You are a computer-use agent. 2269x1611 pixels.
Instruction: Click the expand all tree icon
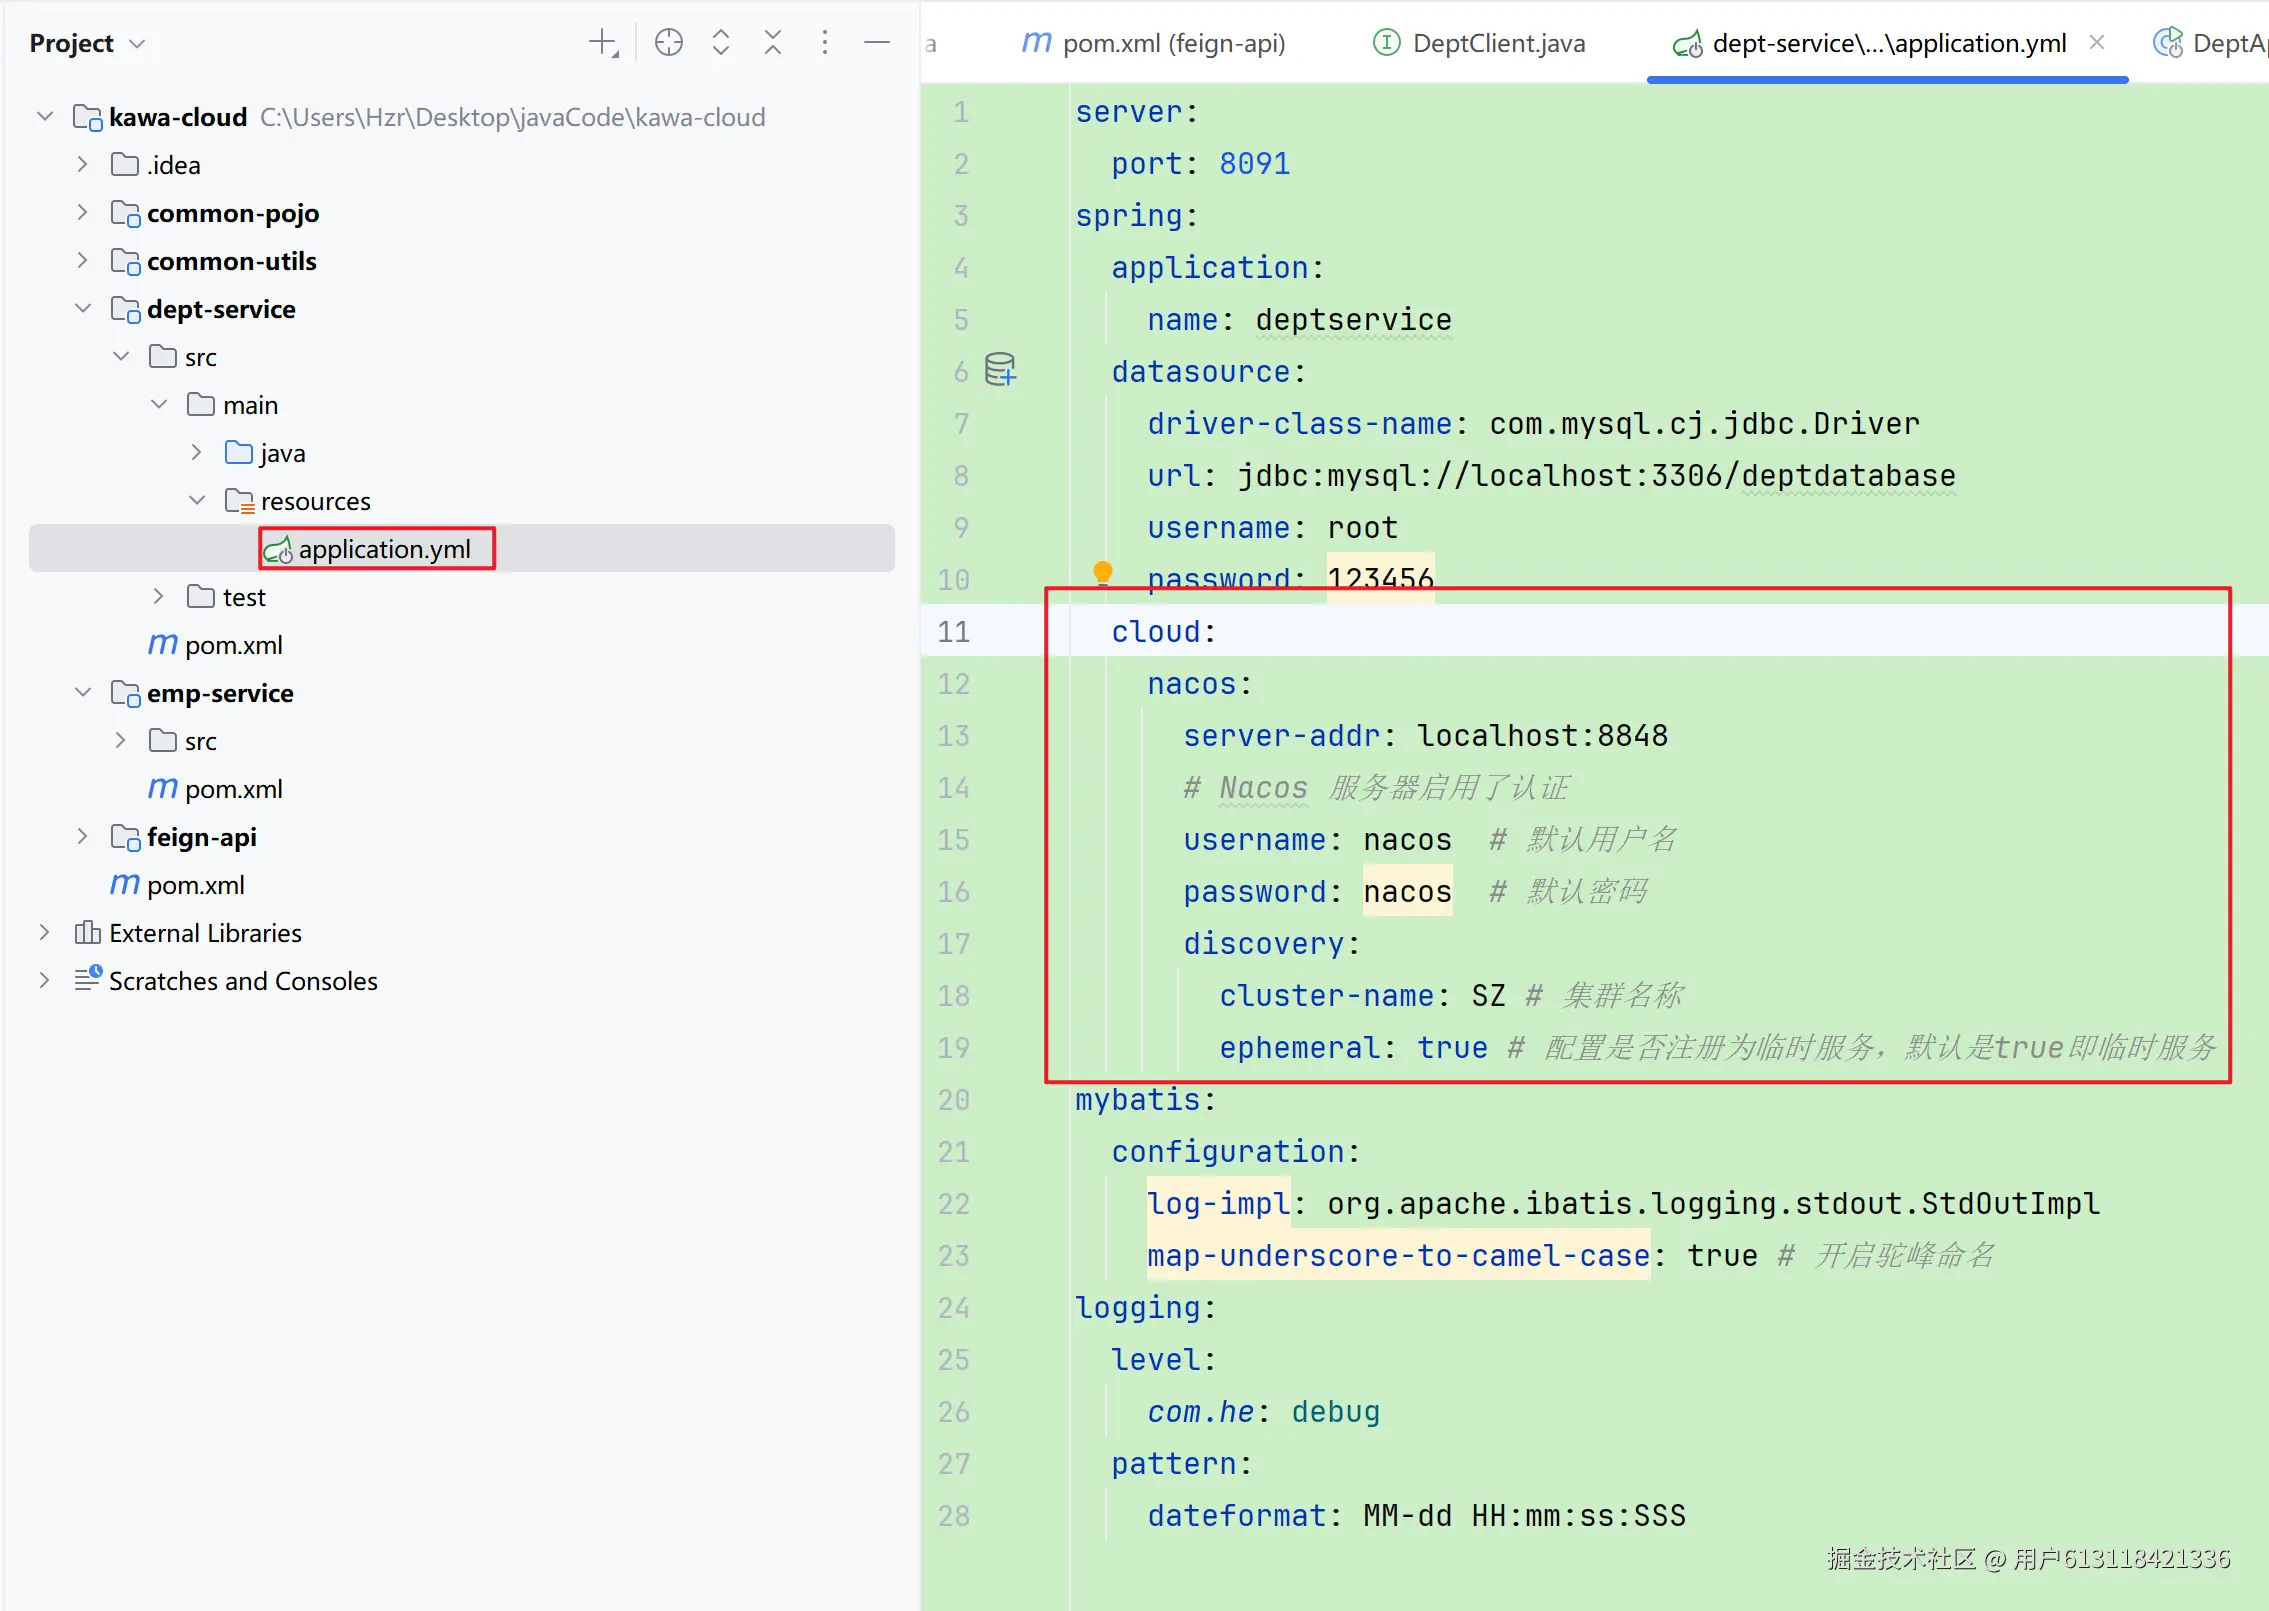point(720,43)
